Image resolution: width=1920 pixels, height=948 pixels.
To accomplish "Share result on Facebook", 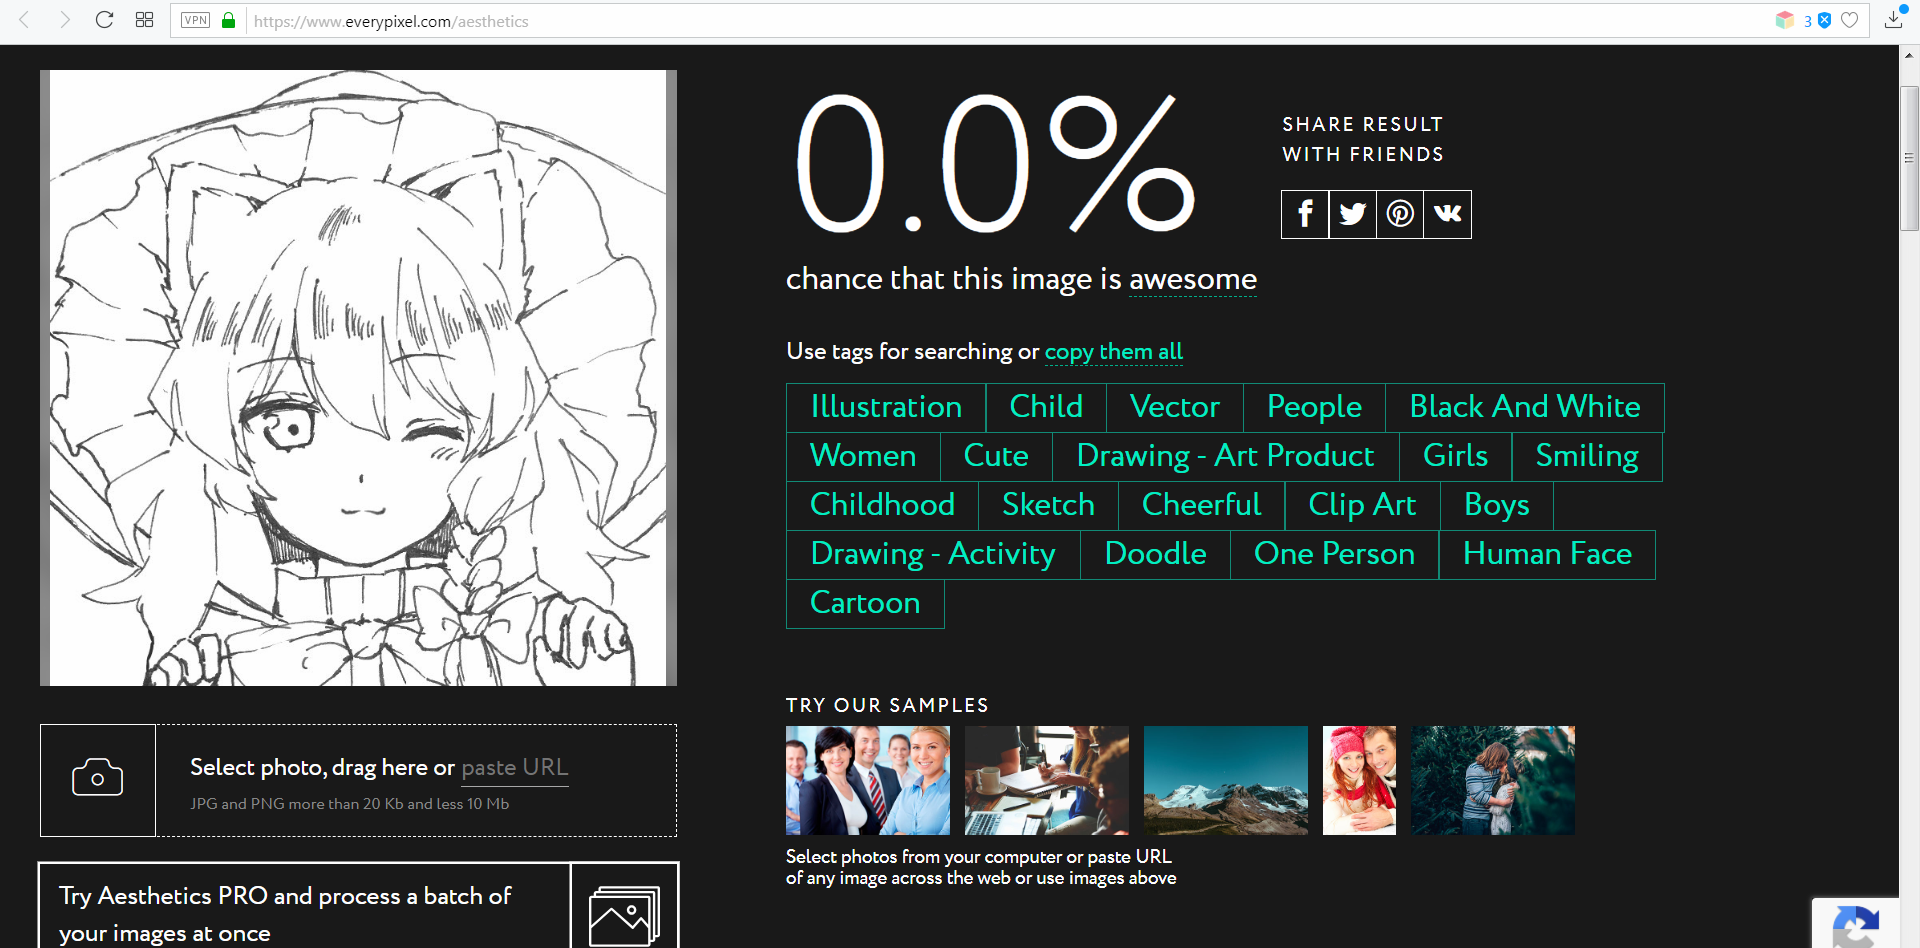I will pos(1305,214).
